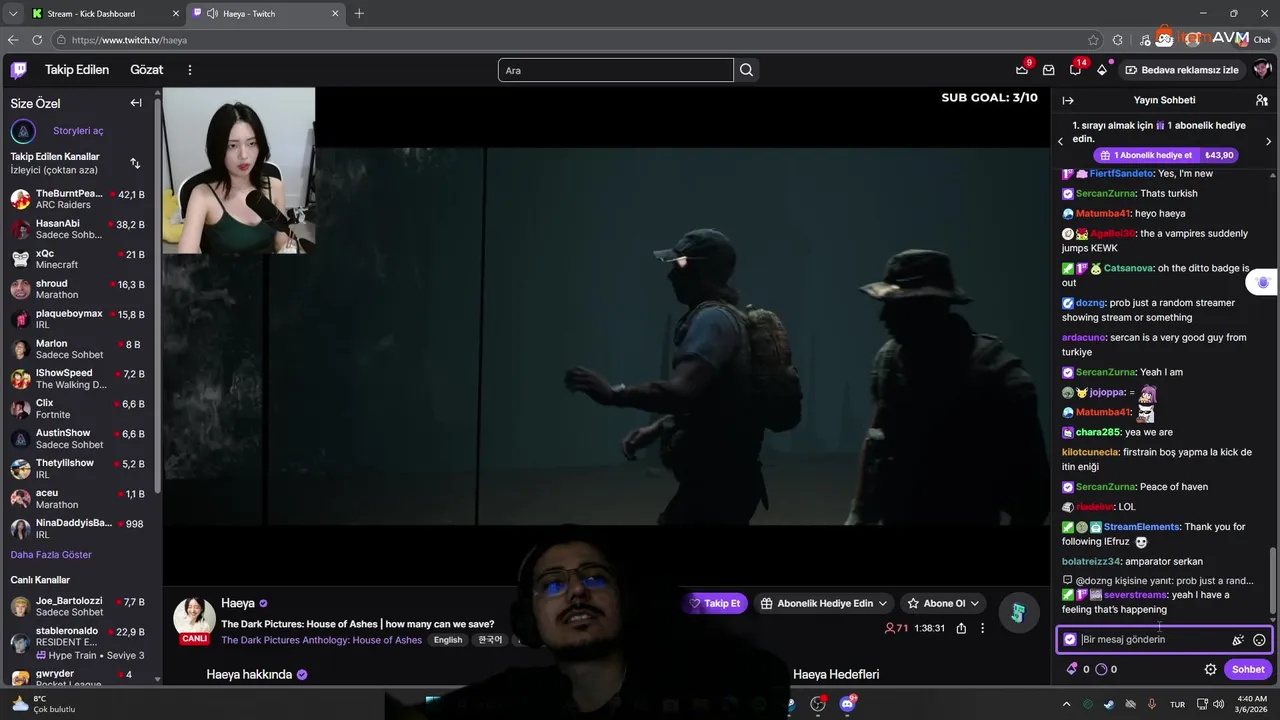Open Twitch home via purple logo

tap(19, 70)
